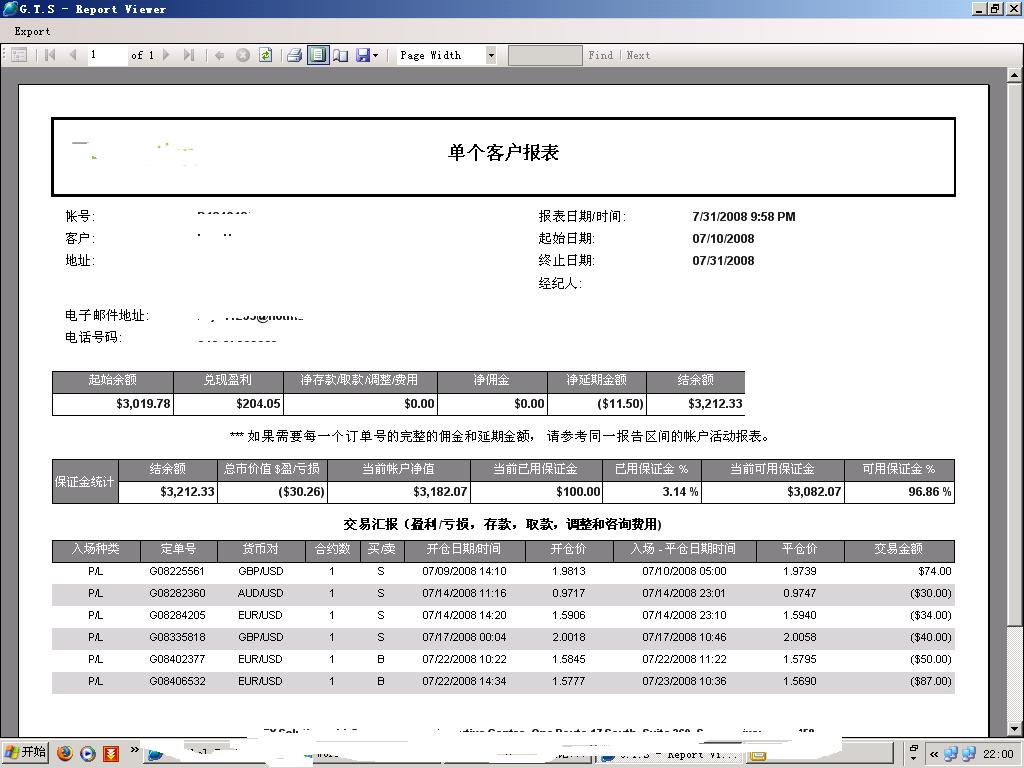The height and width of the screenshot is (768, 1024).
Task: Click the Print report icon
Action: coord(294,56)
